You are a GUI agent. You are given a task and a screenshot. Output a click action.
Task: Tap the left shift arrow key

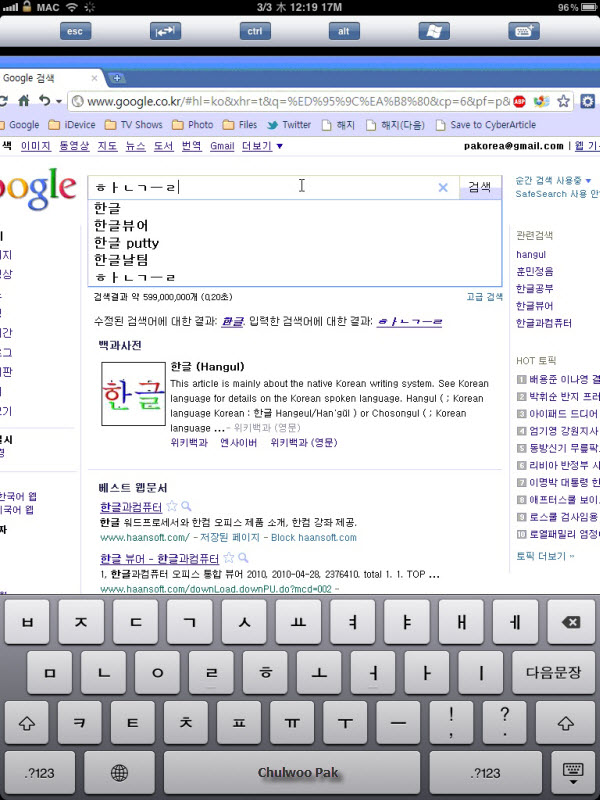(x=27, y=723)
